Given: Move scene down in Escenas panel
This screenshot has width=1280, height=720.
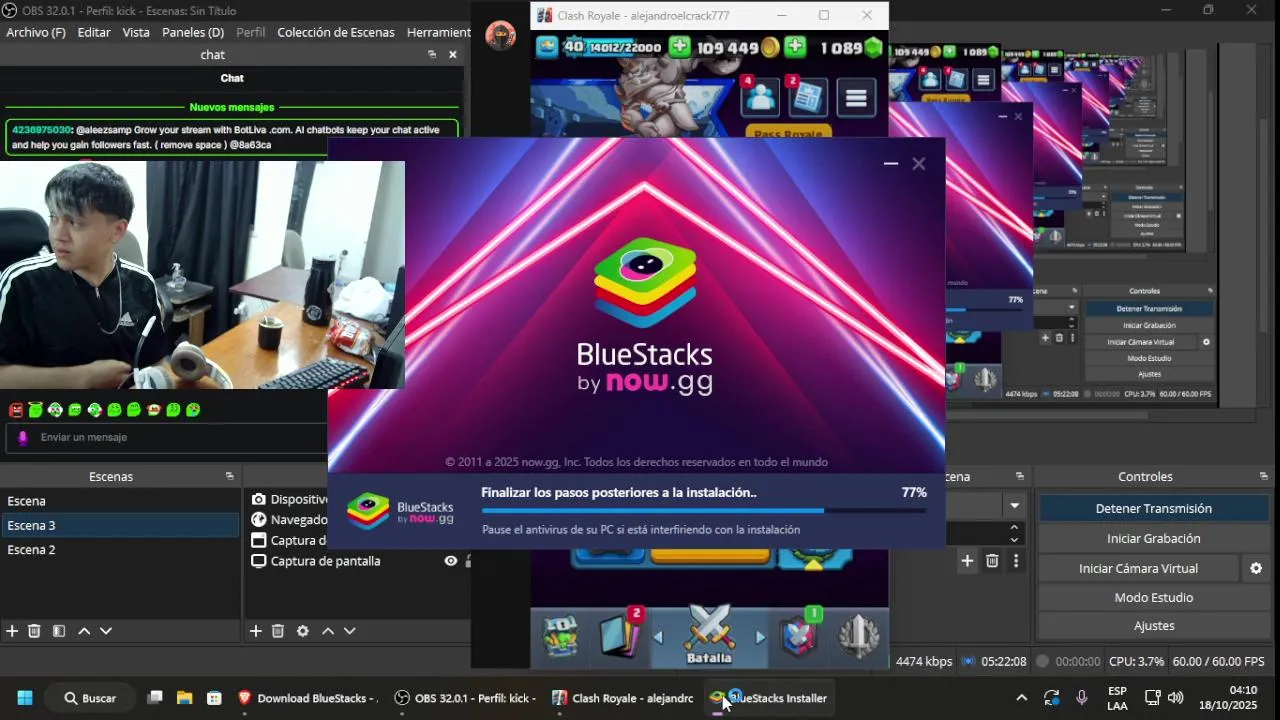Looking at the screenshot, I should pos(106,631).
